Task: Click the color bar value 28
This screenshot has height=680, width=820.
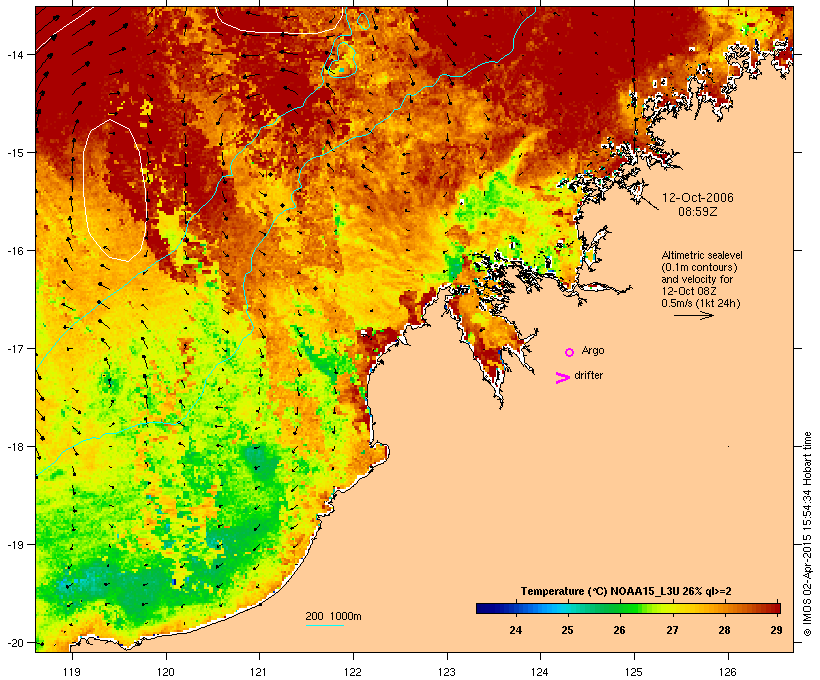Action: [724, 630]
